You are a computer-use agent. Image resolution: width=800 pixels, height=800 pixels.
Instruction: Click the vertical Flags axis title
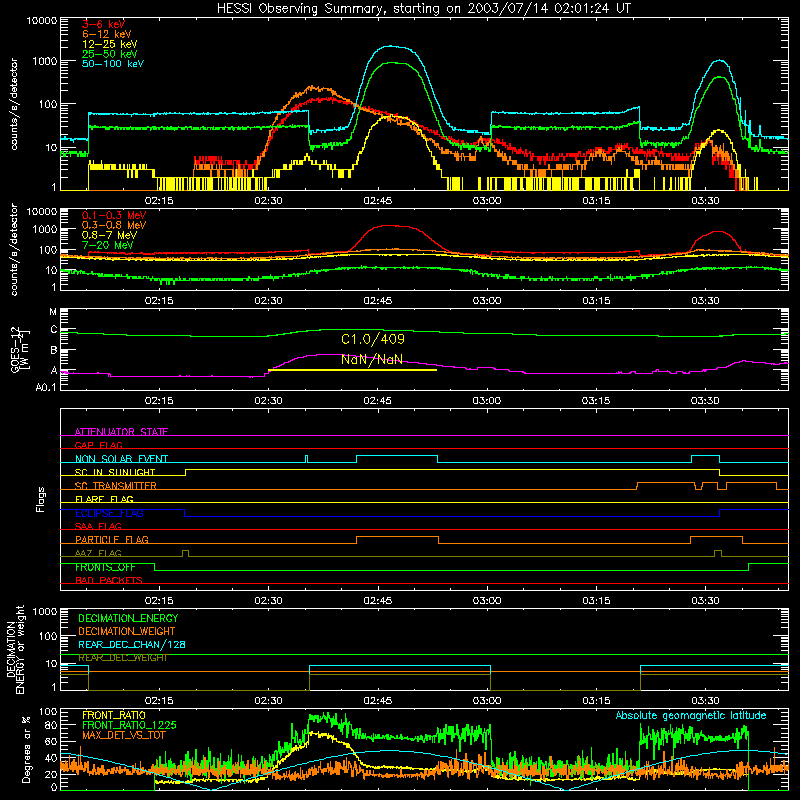41,499
